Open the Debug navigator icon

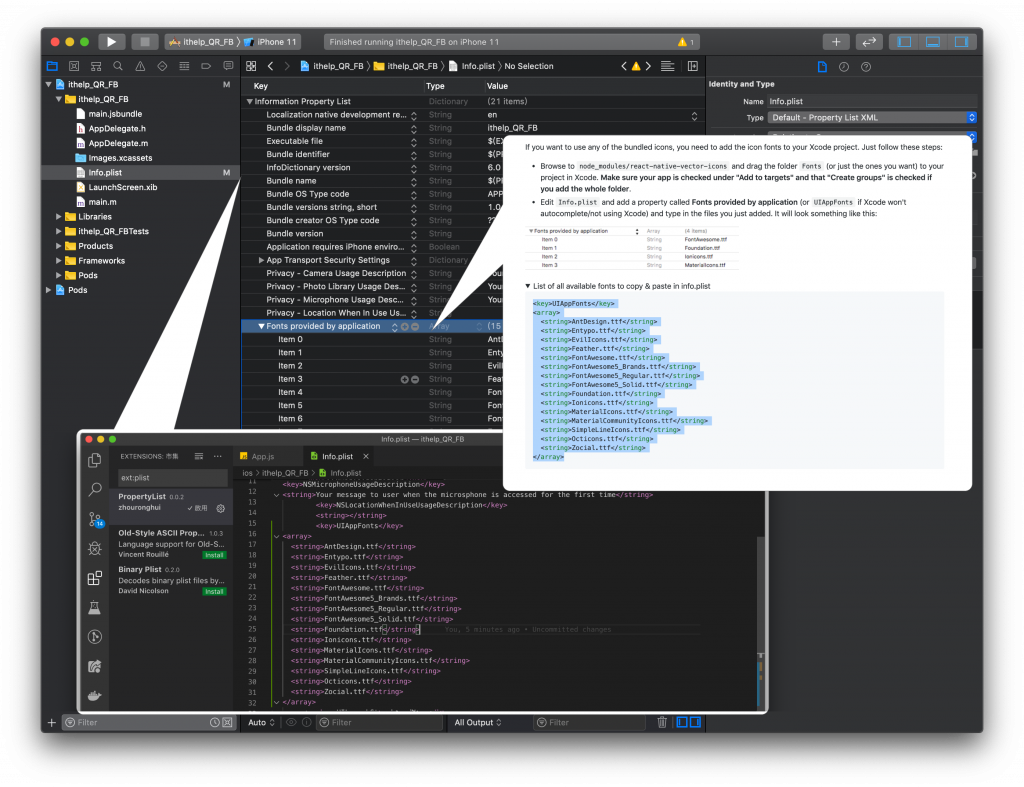[184, 66]
